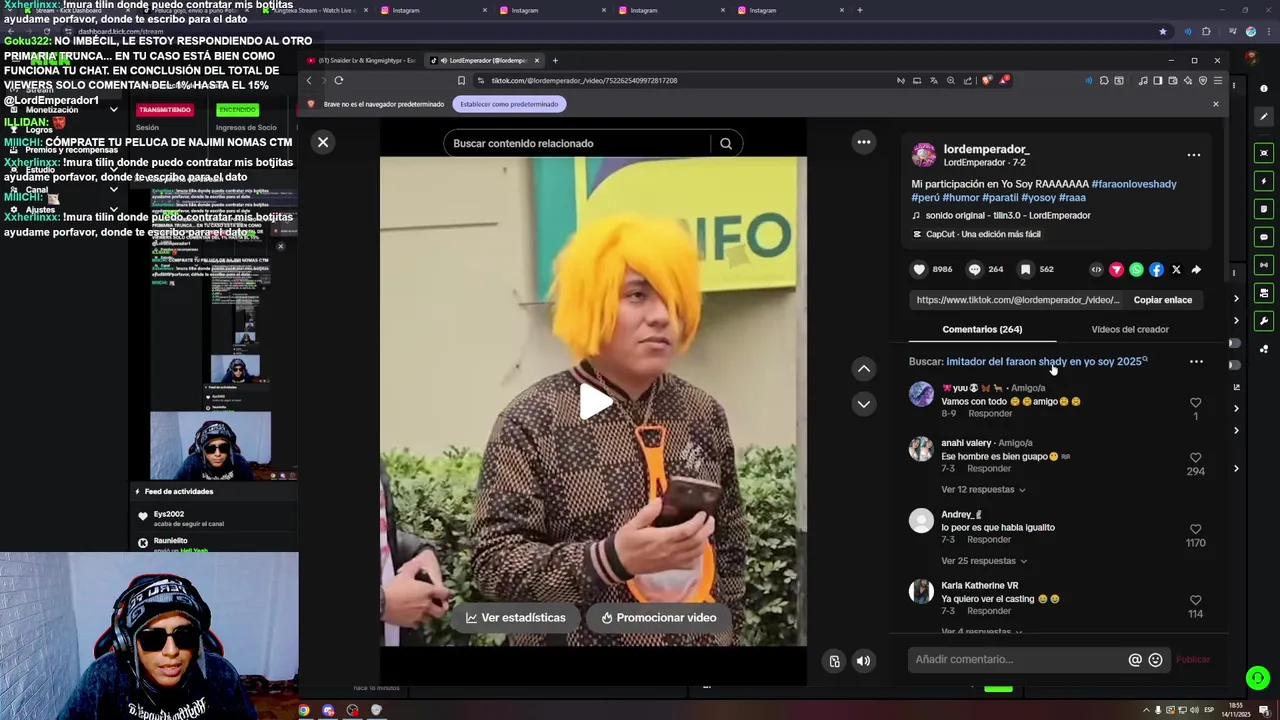Viewport: 1280px width, 720px height.
Task: Switch to Videos del creador tab
Action: tap(1130, 329)
